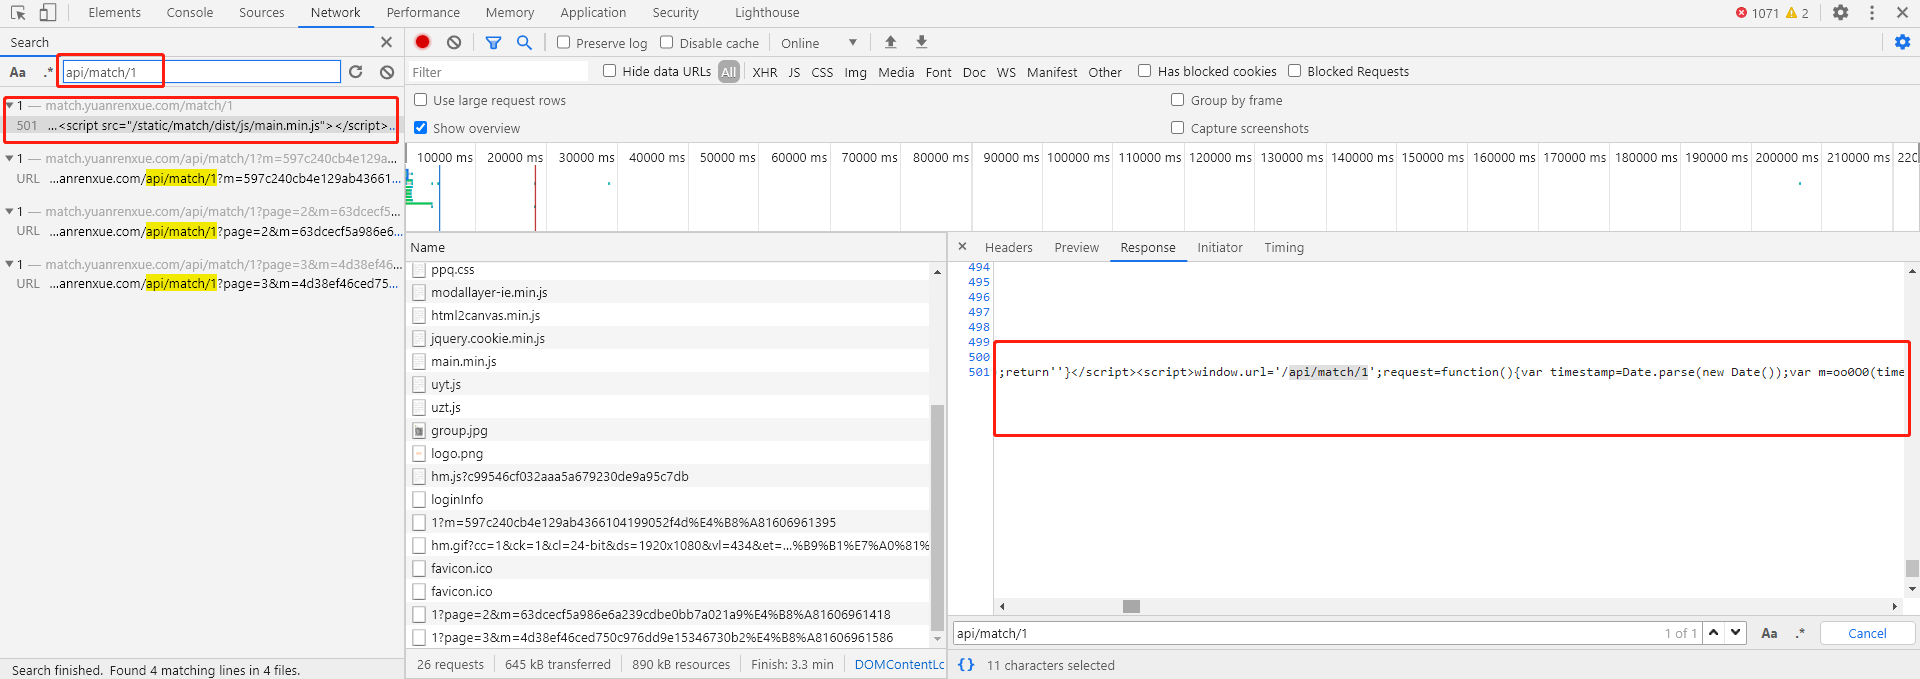Go to next match in response search
This screenshot has height=679, width=1920.
(1736, 633)
